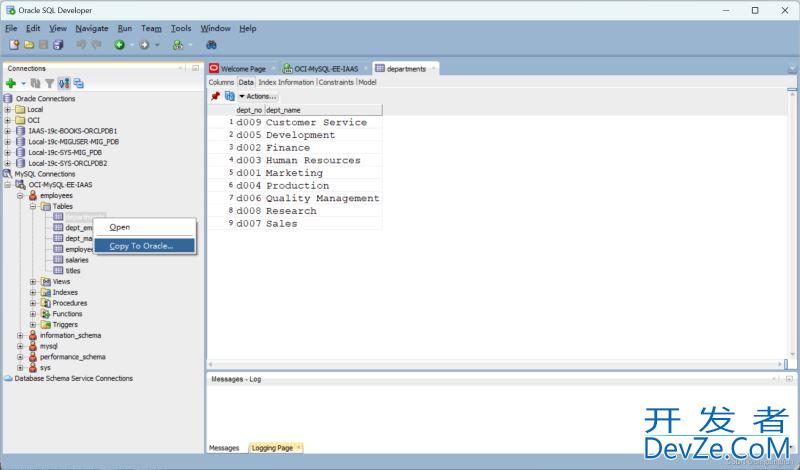Select the Messages tab in log panel

(224, 448)
